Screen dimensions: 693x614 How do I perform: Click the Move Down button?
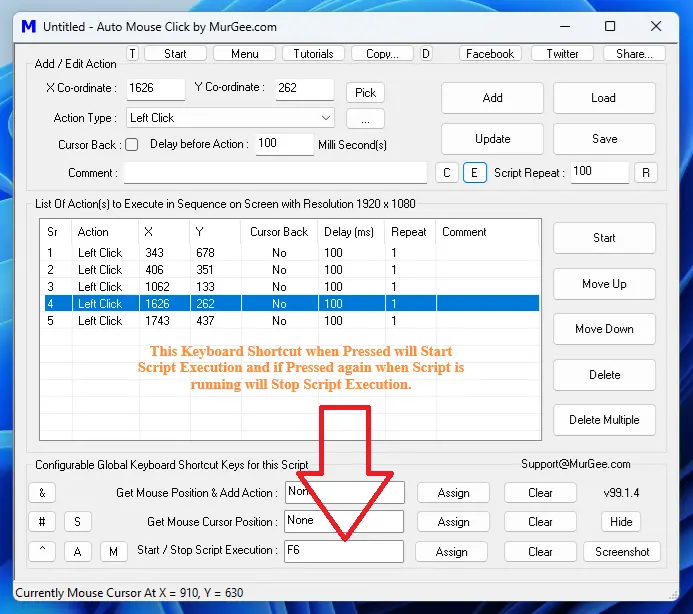pyautogui.click(x=604, y=329)
